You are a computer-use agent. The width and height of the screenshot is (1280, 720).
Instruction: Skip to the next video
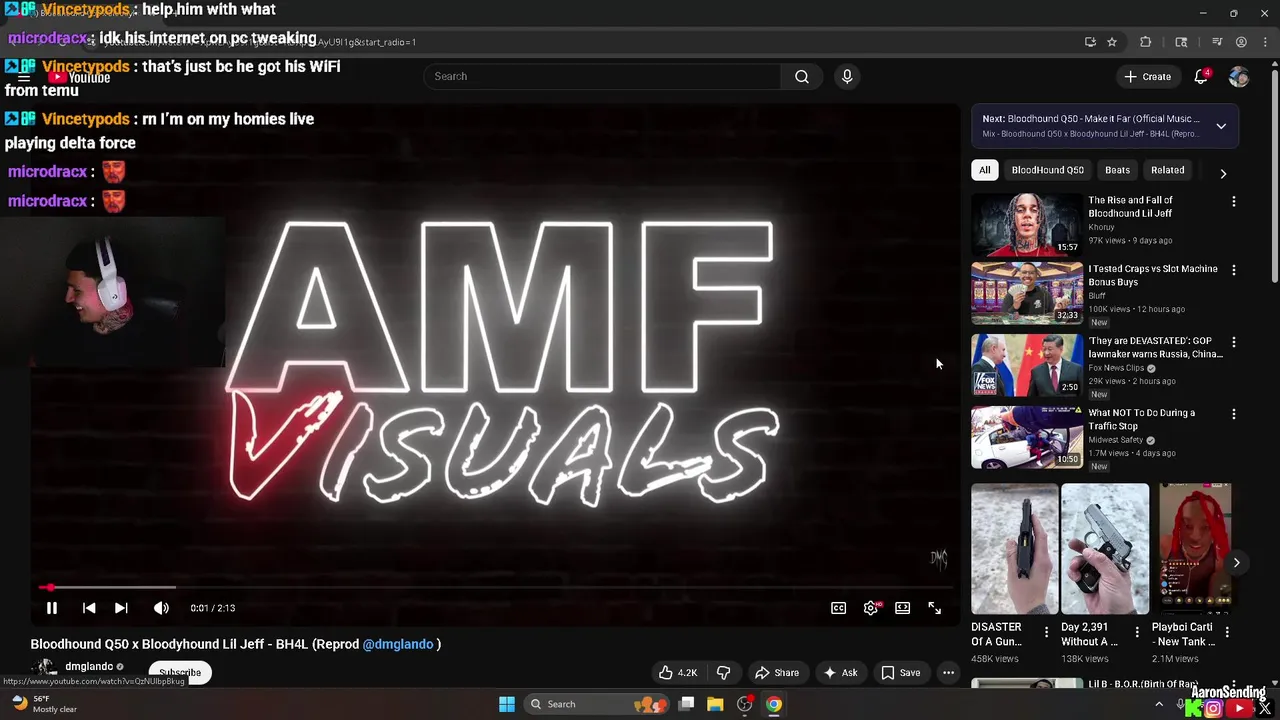point(121,608)
